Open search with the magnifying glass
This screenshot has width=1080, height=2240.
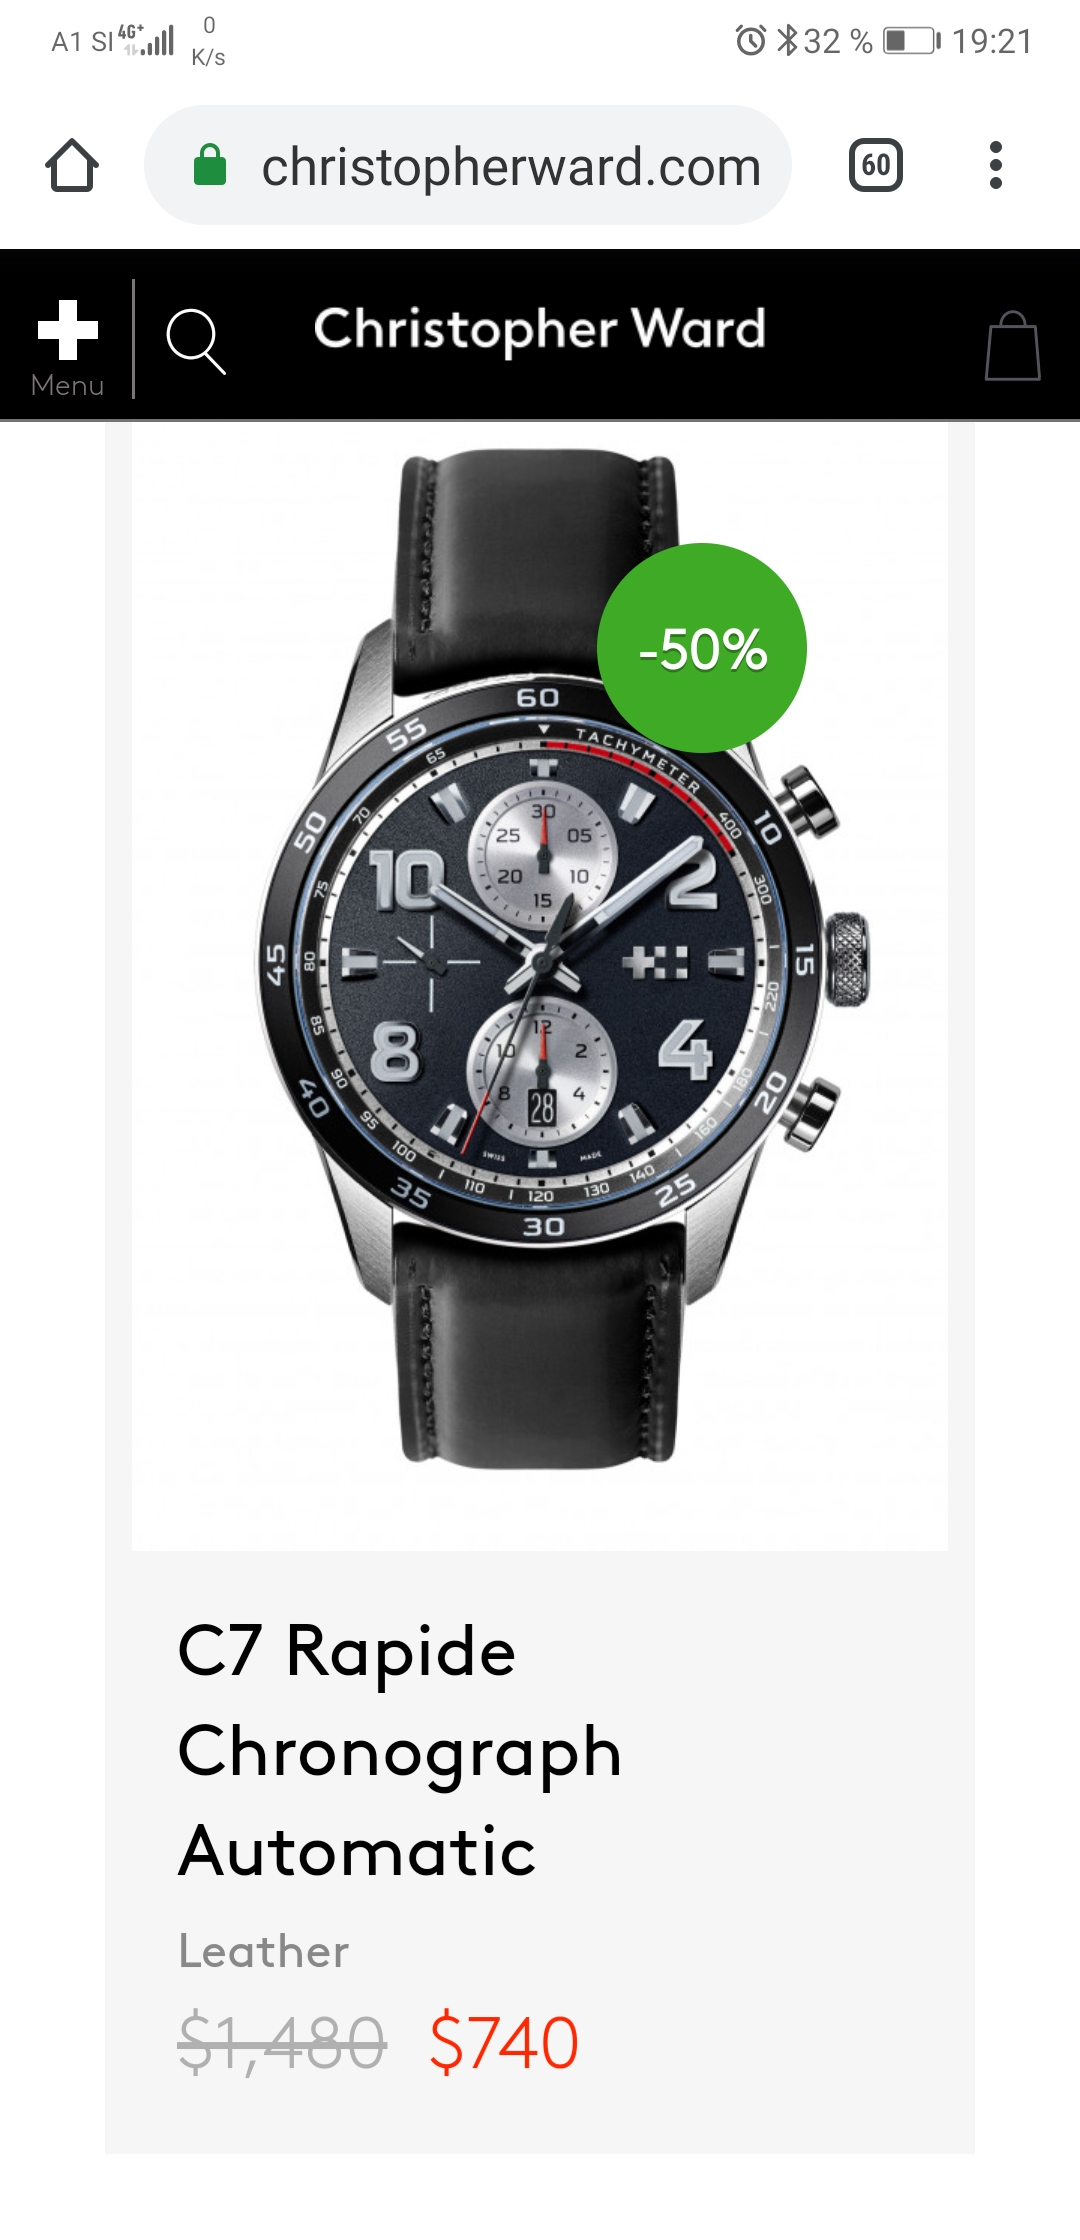coord(196,341)
